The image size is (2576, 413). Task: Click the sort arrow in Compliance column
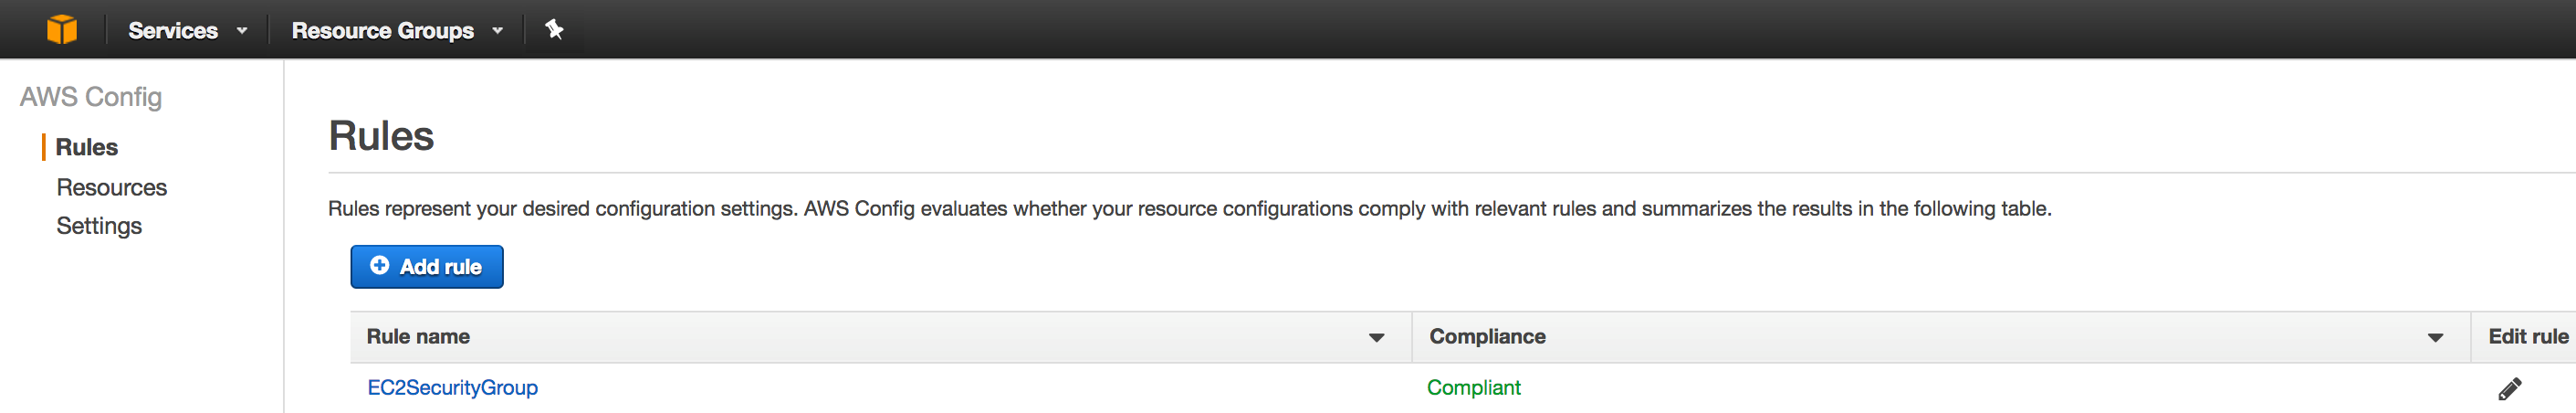(x=2435, y=338)
